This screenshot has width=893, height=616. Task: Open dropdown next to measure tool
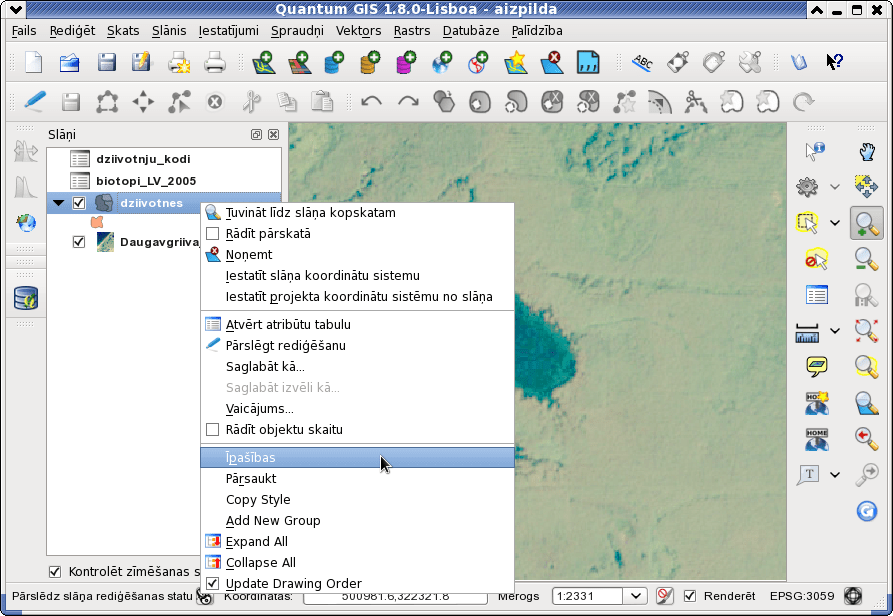click(x=835, y=330)
